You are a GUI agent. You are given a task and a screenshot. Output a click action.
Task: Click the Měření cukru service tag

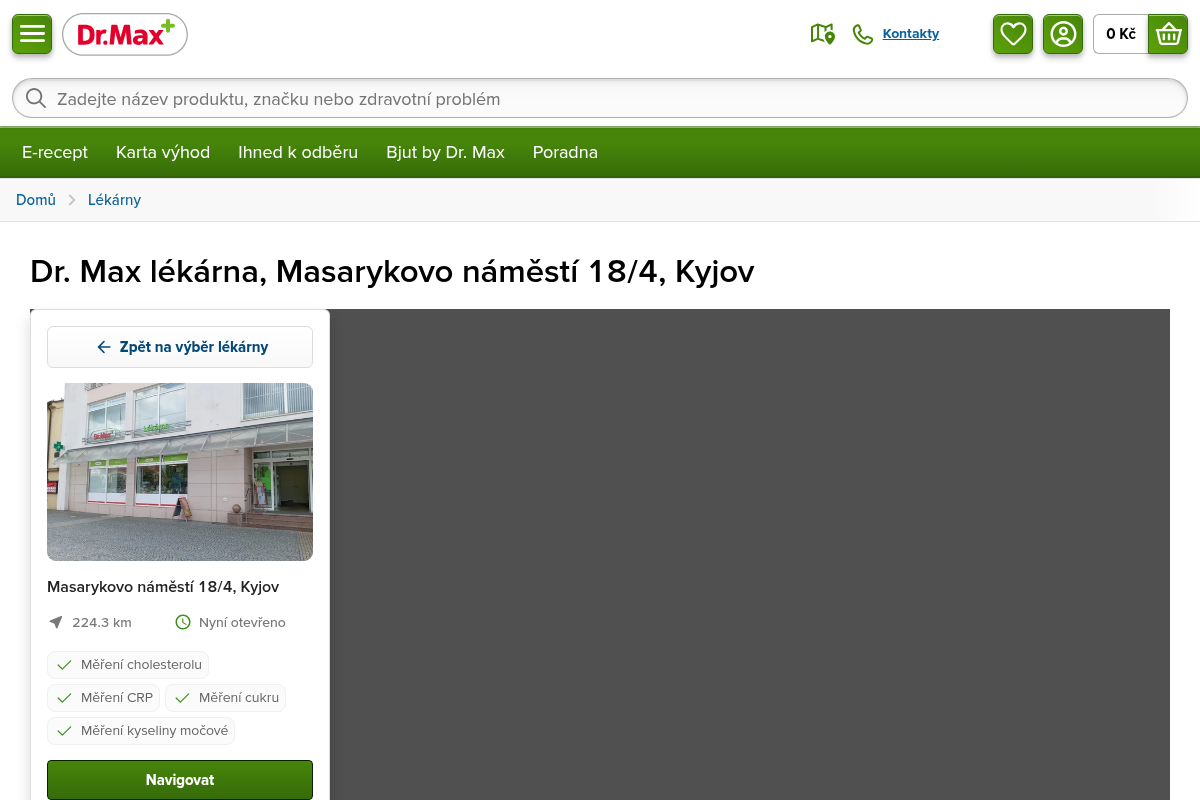coord(225,698)
